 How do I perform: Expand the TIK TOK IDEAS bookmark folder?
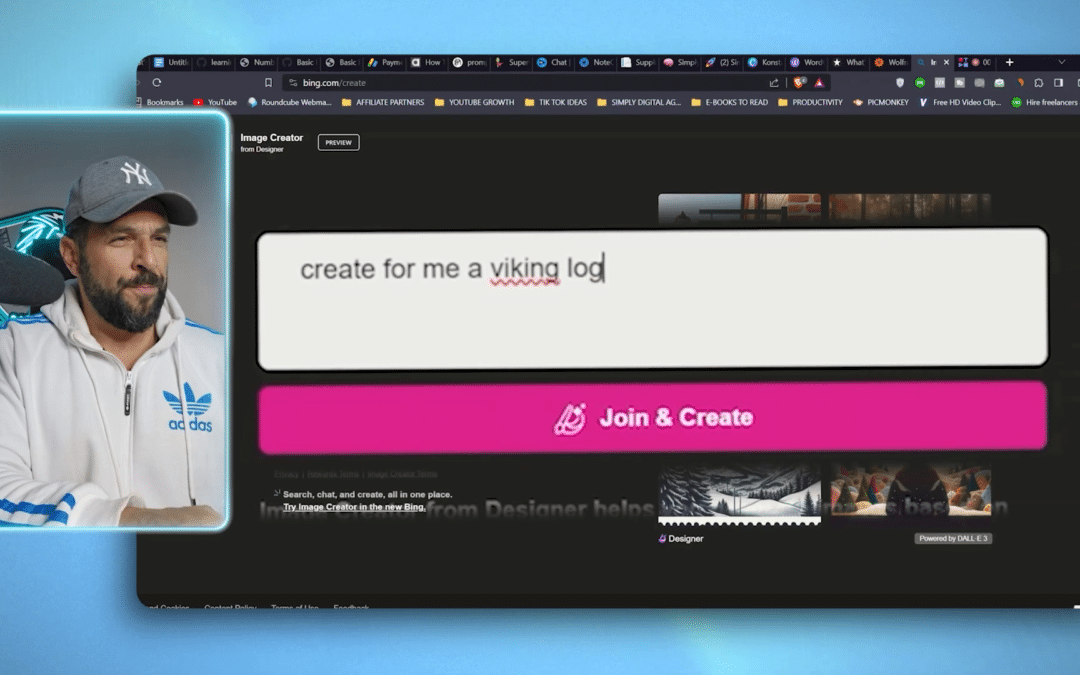556,102
